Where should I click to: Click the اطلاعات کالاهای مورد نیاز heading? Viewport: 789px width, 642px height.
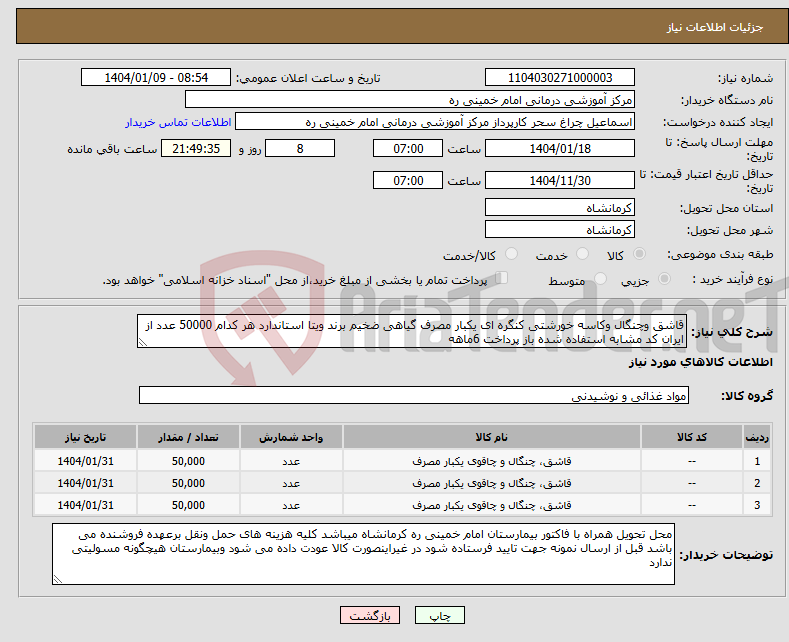click(700, 362)
